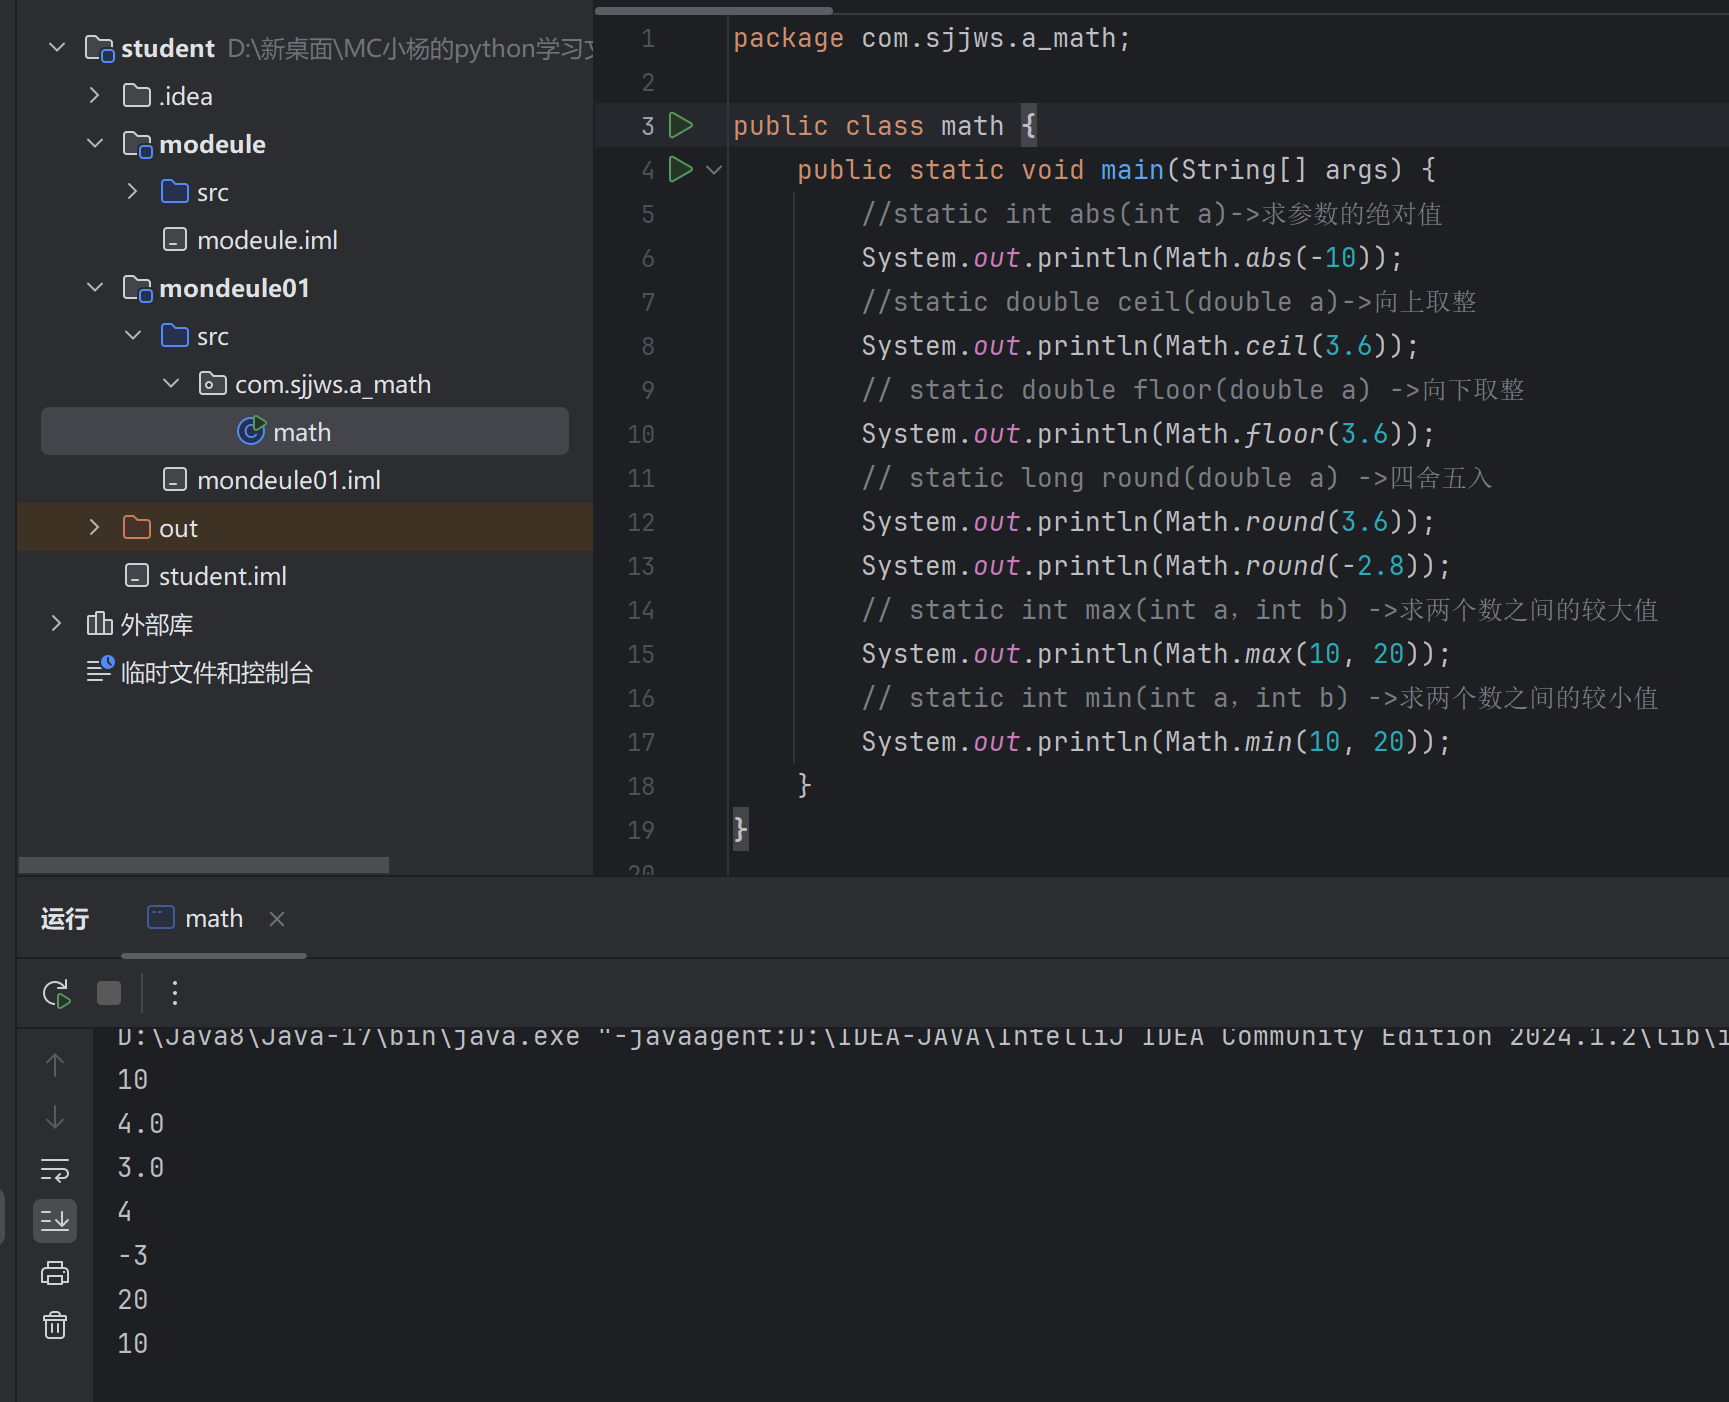Select the math class file in tree
Viewport: 1729px width, 1402px height.
point(301,432)
